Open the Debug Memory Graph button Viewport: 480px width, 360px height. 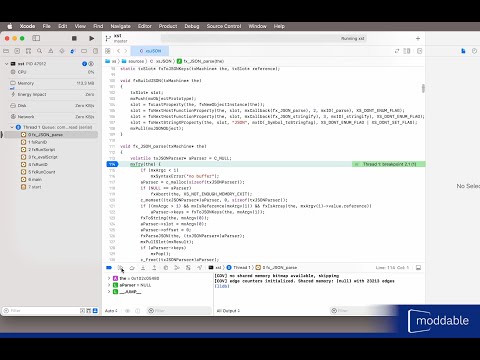[177, 268]
